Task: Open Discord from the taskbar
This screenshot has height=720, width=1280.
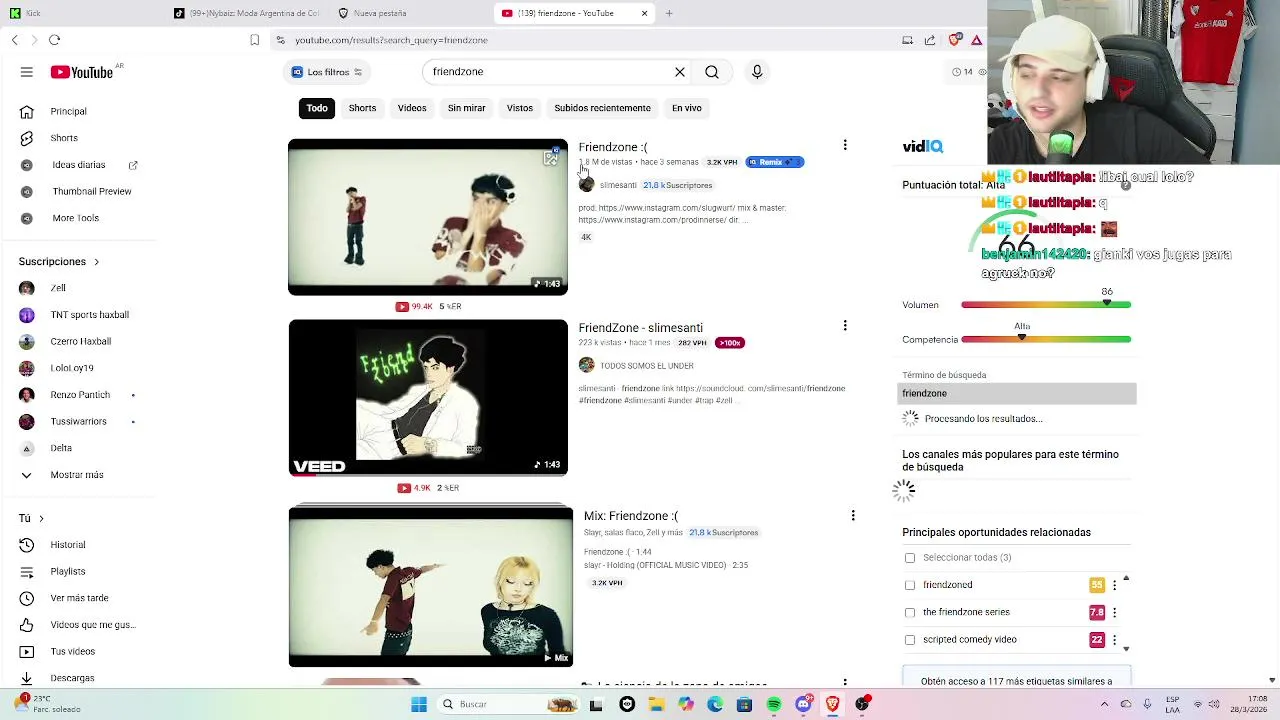Action: click(803, 704)
